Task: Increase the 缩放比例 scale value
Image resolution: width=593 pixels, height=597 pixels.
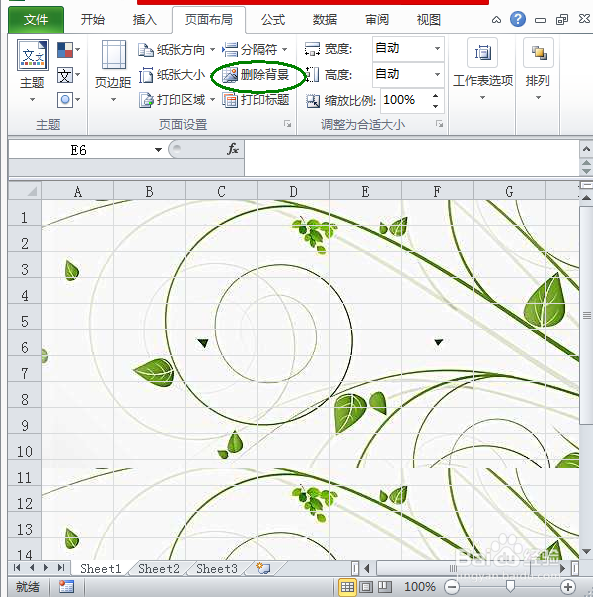Action: tap(435, 95)
